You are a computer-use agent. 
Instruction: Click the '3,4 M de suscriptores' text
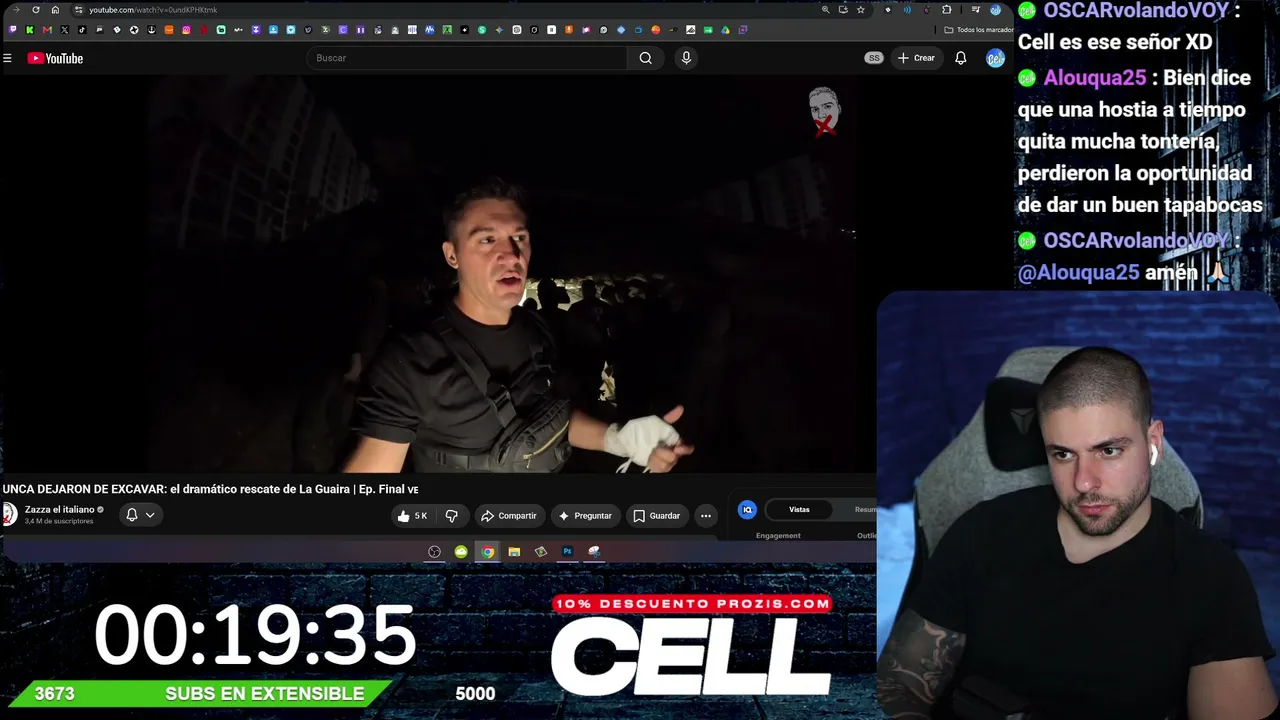(59, 522)
